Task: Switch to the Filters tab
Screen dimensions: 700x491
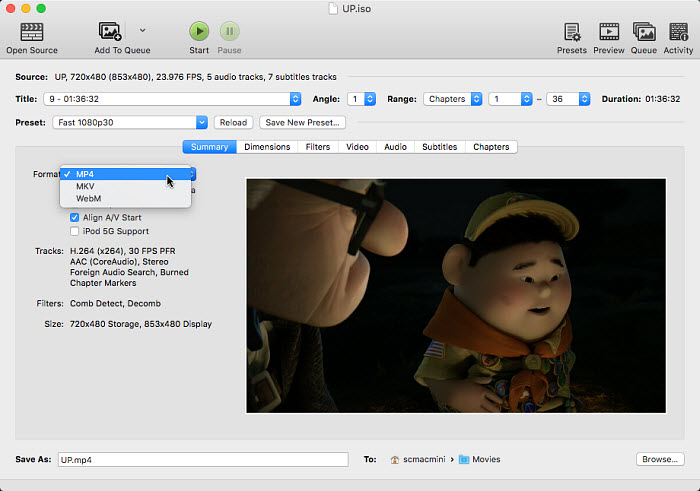Action: click(x=318, y=147)
